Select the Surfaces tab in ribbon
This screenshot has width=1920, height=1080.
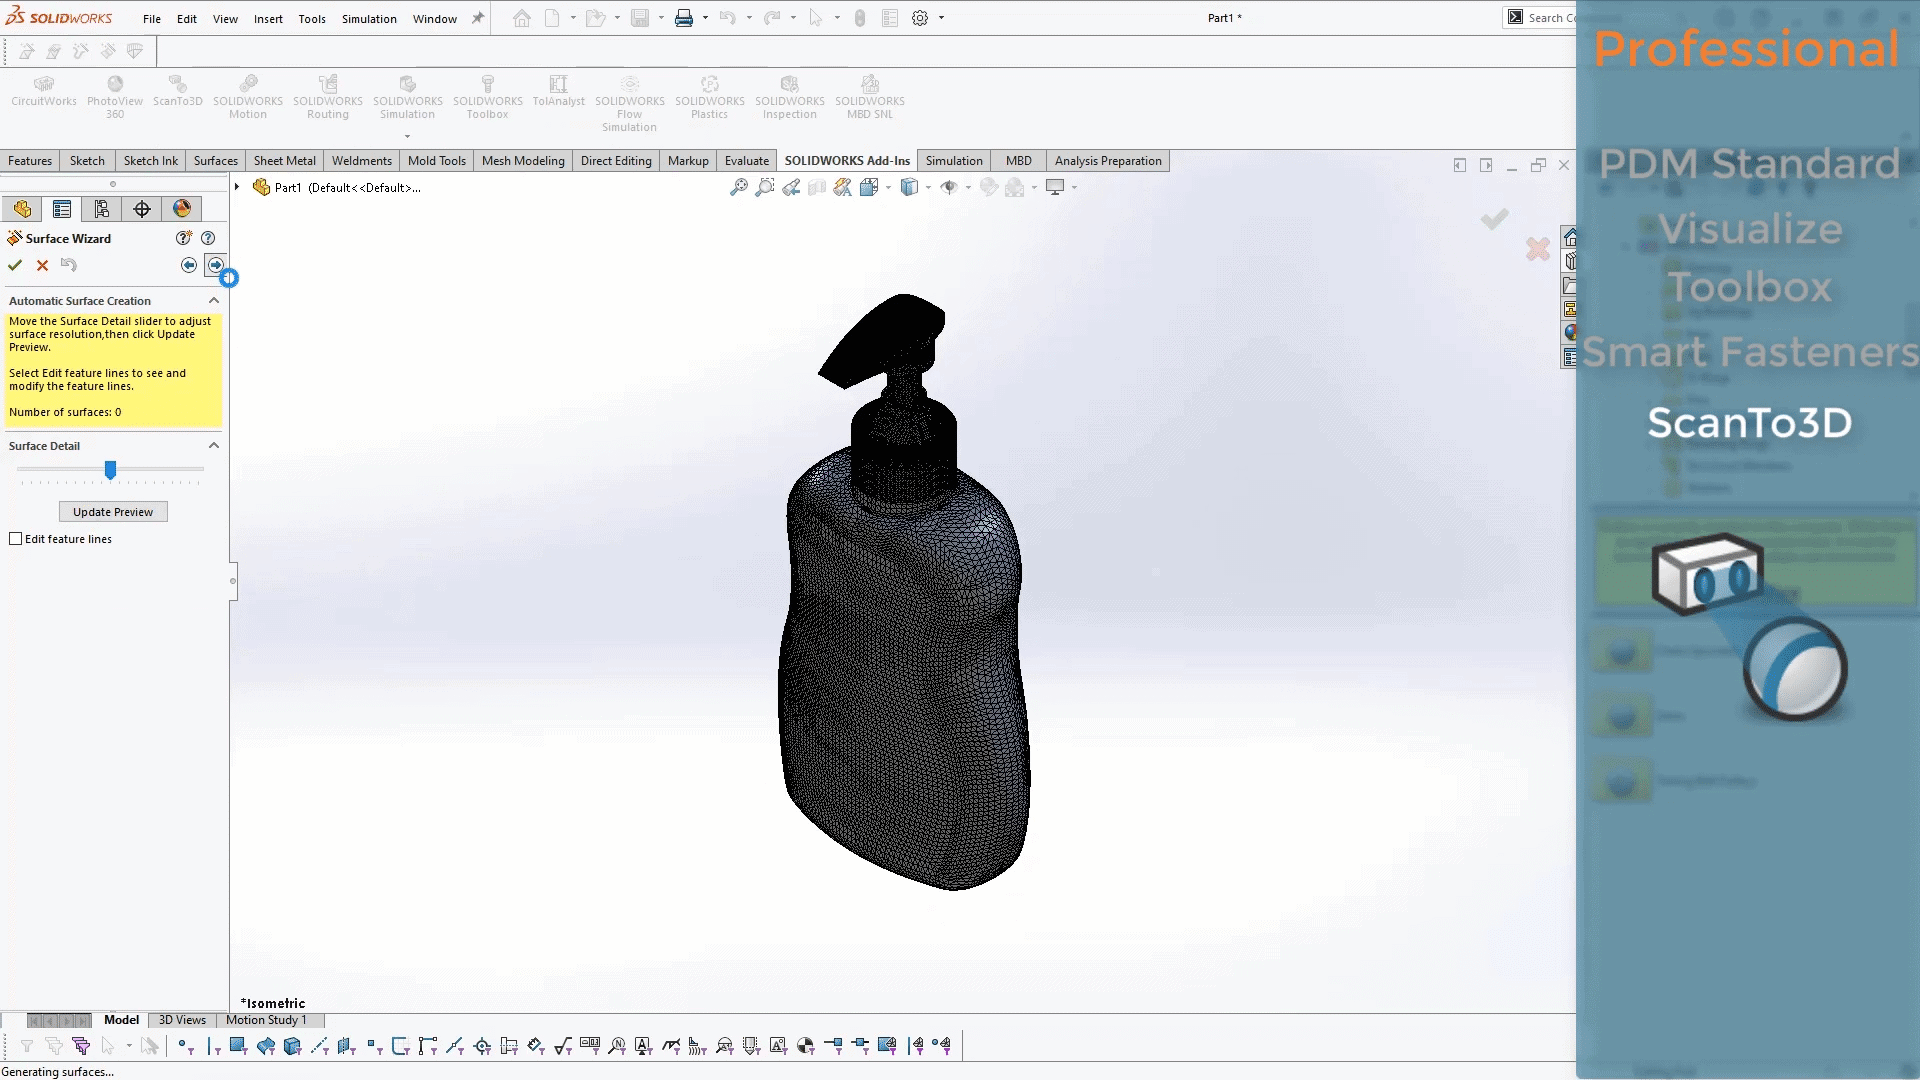tap(215, 160)
